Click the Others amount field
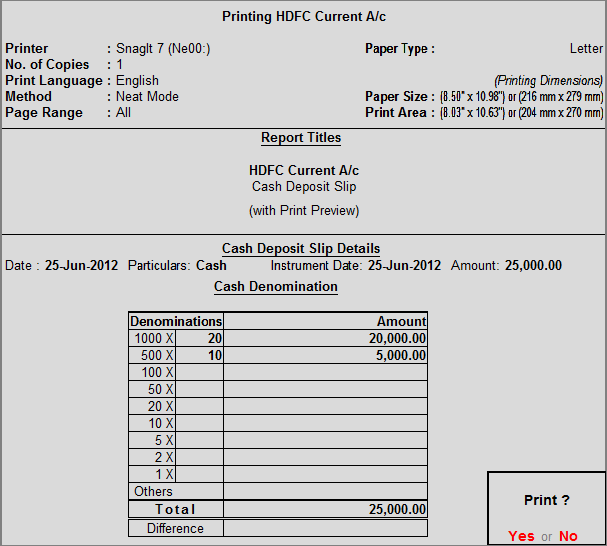This screenshot has width=607, height=546. pos(326,491)
